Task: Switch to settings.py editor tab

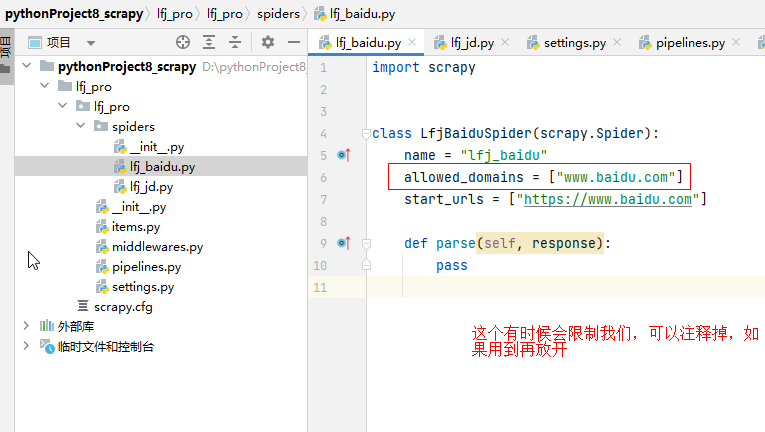Action: coord(575,43)
